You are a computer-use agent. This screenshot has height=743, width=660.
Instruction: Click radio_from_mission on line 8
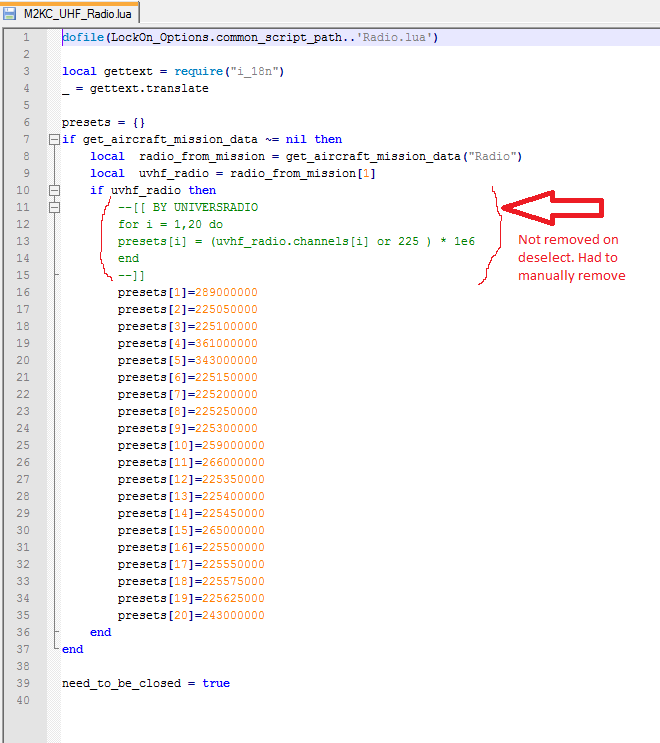coord(202,156)
